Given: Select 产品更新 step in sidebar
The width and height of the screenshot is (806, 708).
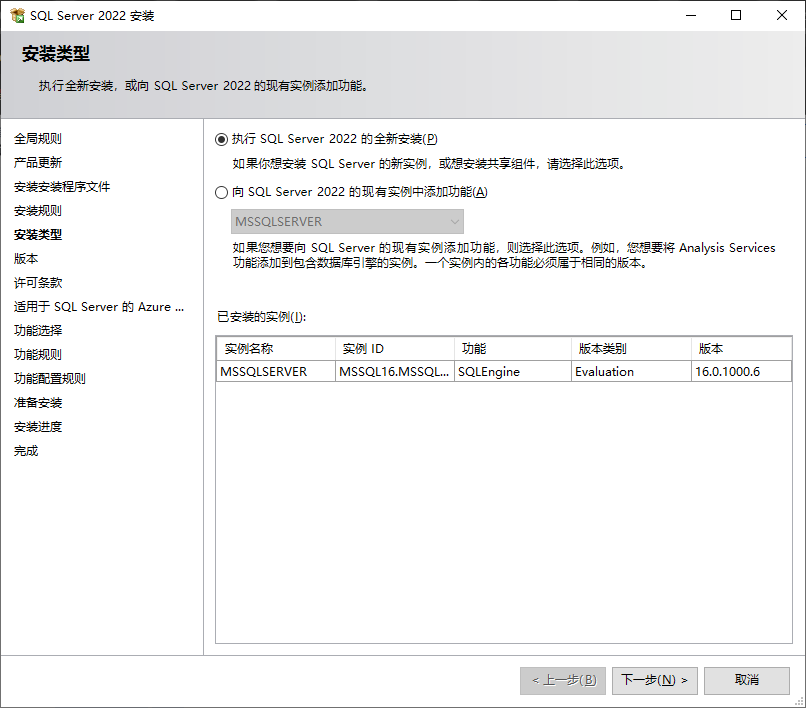Looking at the screenshot, I should (37, 163).
